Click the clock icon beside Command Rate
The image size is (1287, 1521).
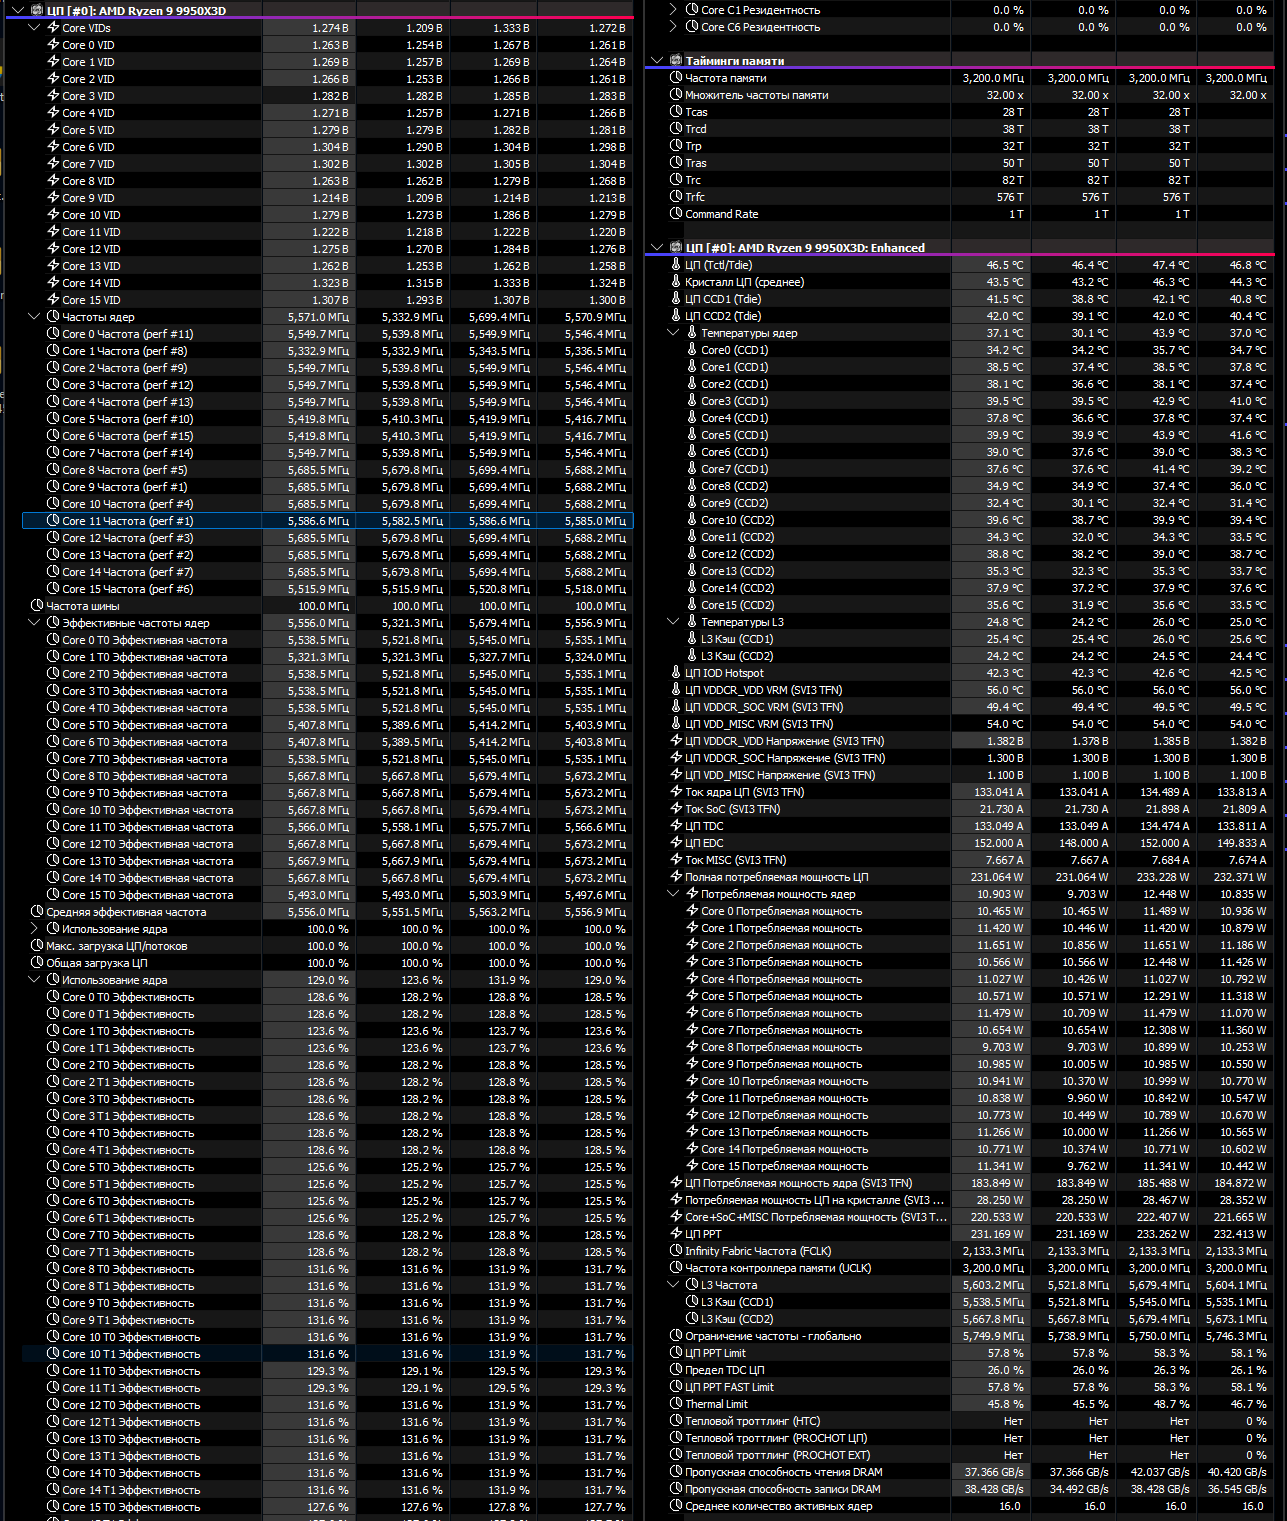676,214
